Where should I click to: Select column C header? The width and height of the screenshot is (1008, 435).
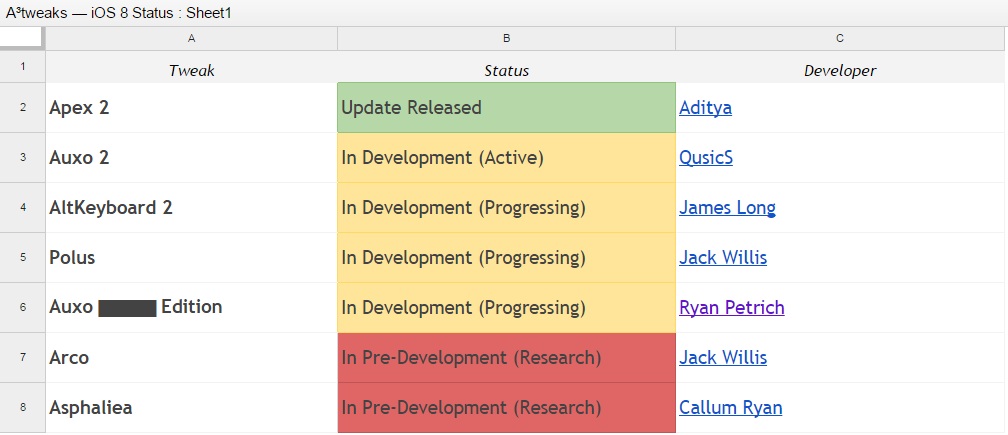[x=841, y=39]
